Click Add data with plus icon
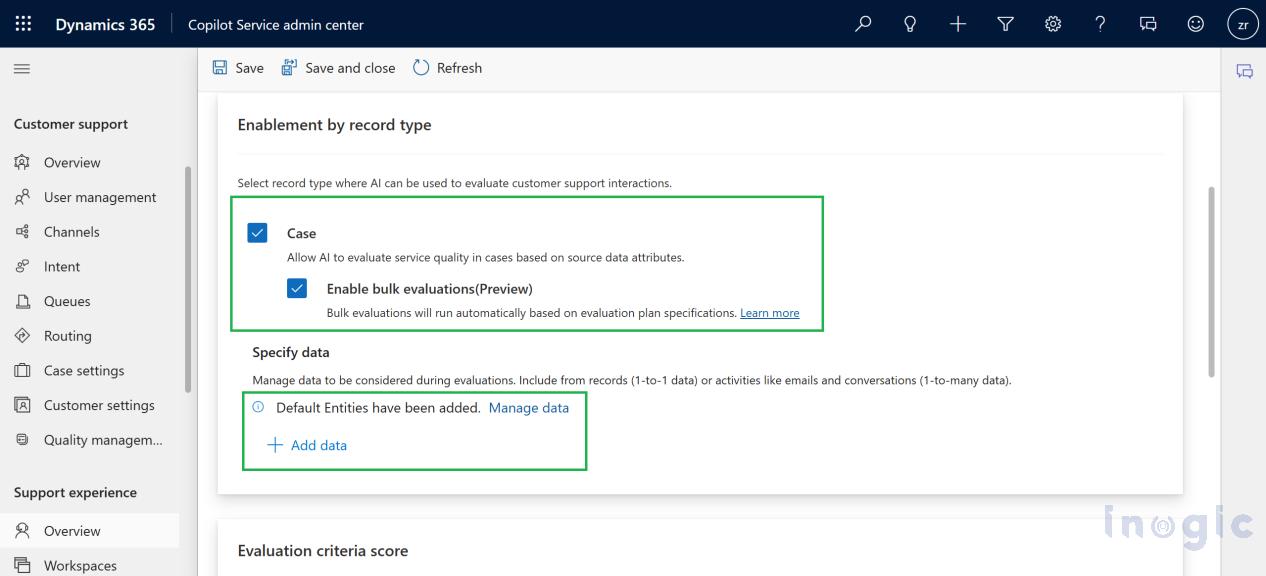This screenshot has height=576, width=1266. click(308, 445)
